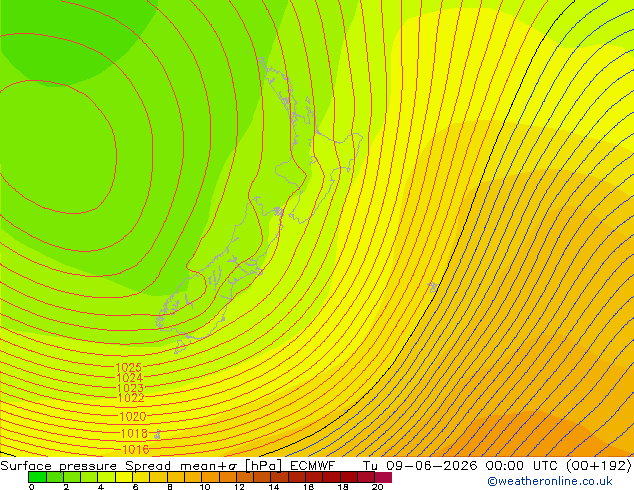The image size is (634, 490).
Task: Click the 1025 isobar label
Action: [x=129, y=368]
